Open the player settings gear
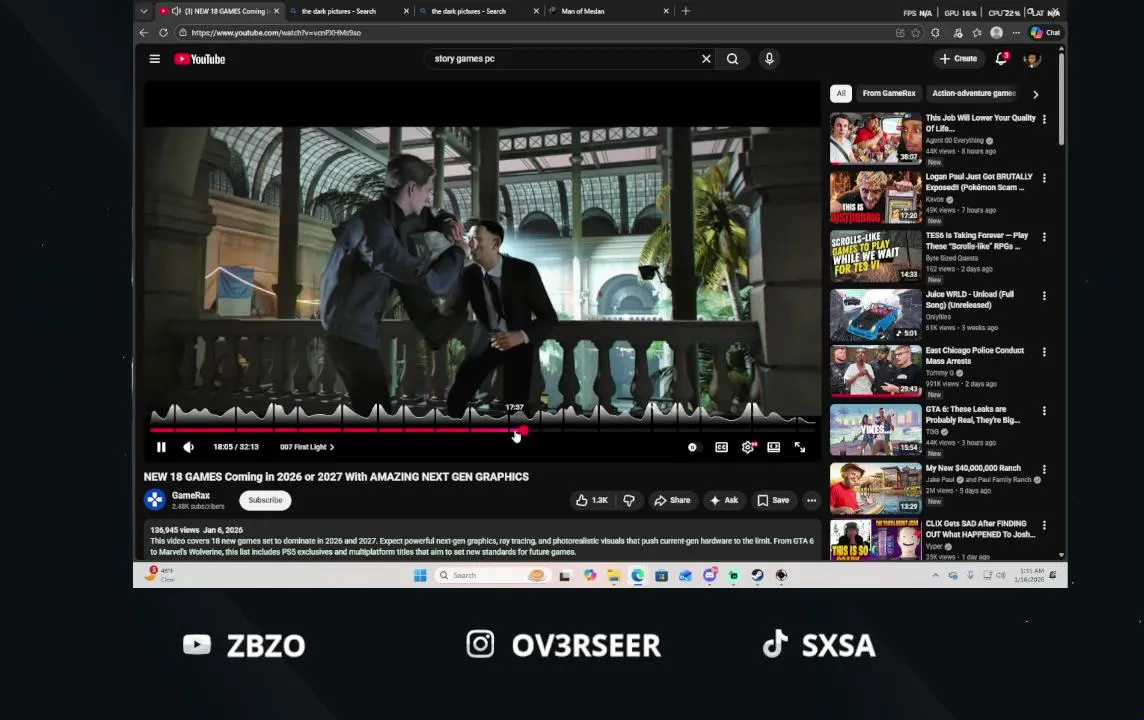This screenshot has height=720, width=1144. 748,447
